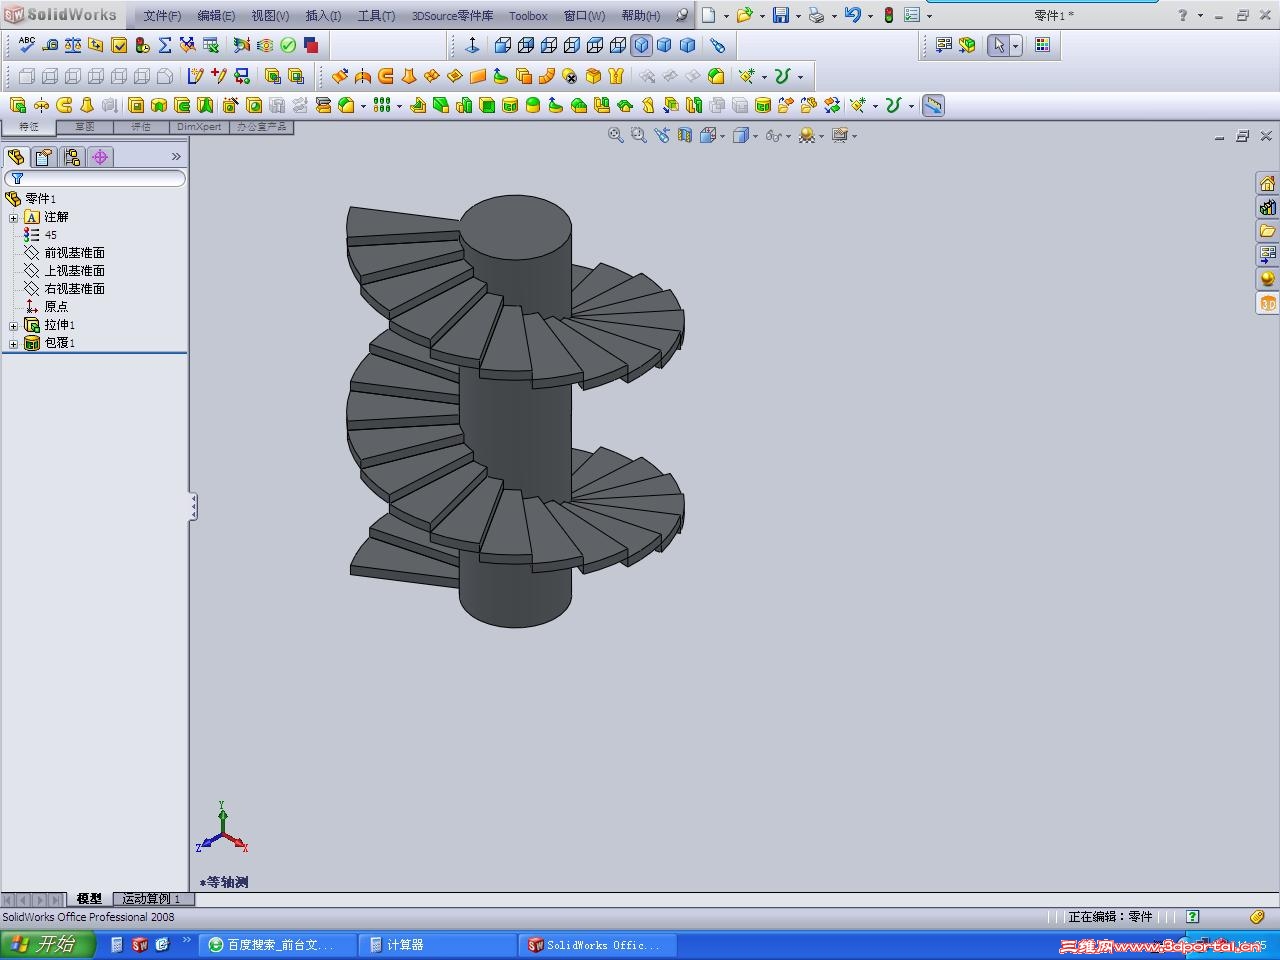Switch to the 运动算例 1 tab
The width and height of the screenshot is (1280, 960).
(x=152, y=899)
